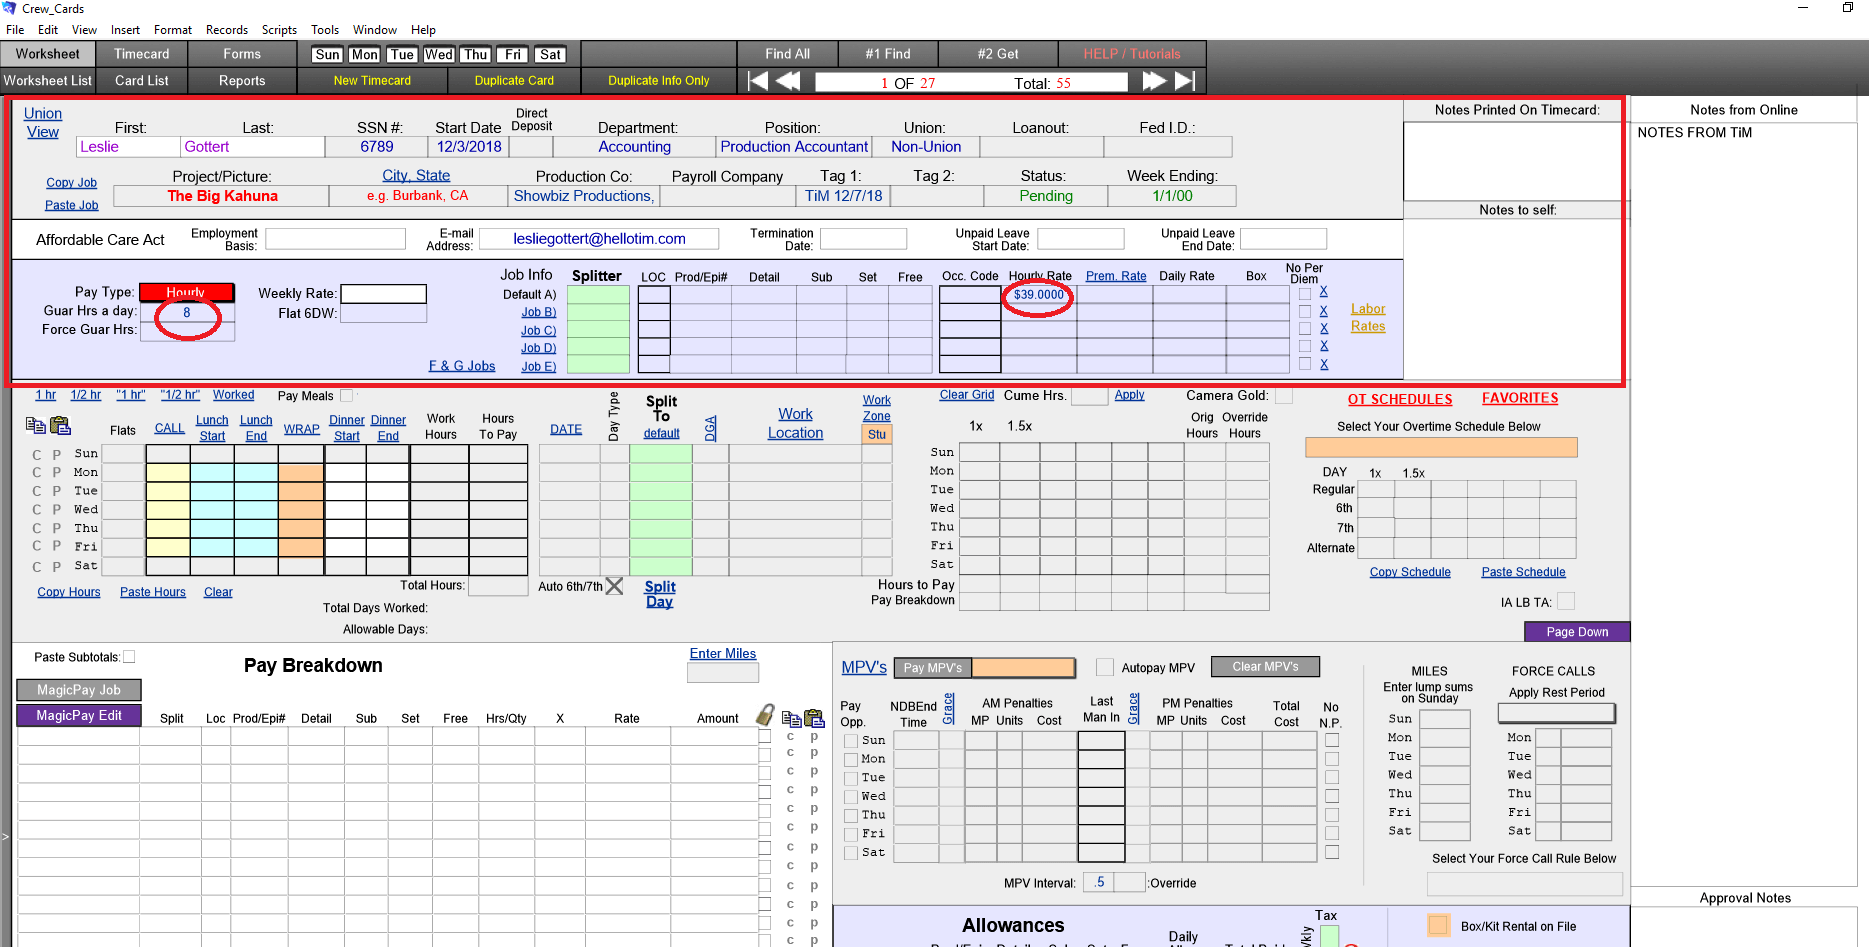Viewport: 1869px width, 947px height.
Task: Click the C copy marker for Mon row
Action: click(x=37, y=472)
